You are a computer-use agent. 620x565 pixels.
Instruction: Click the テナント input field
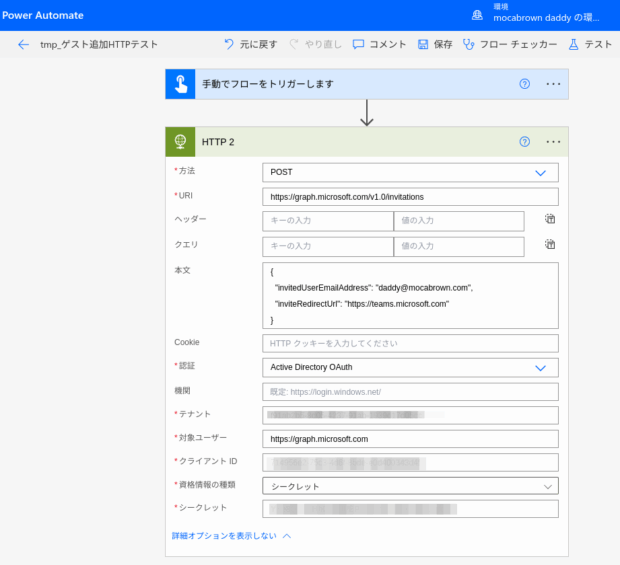[x=410, y=415]
